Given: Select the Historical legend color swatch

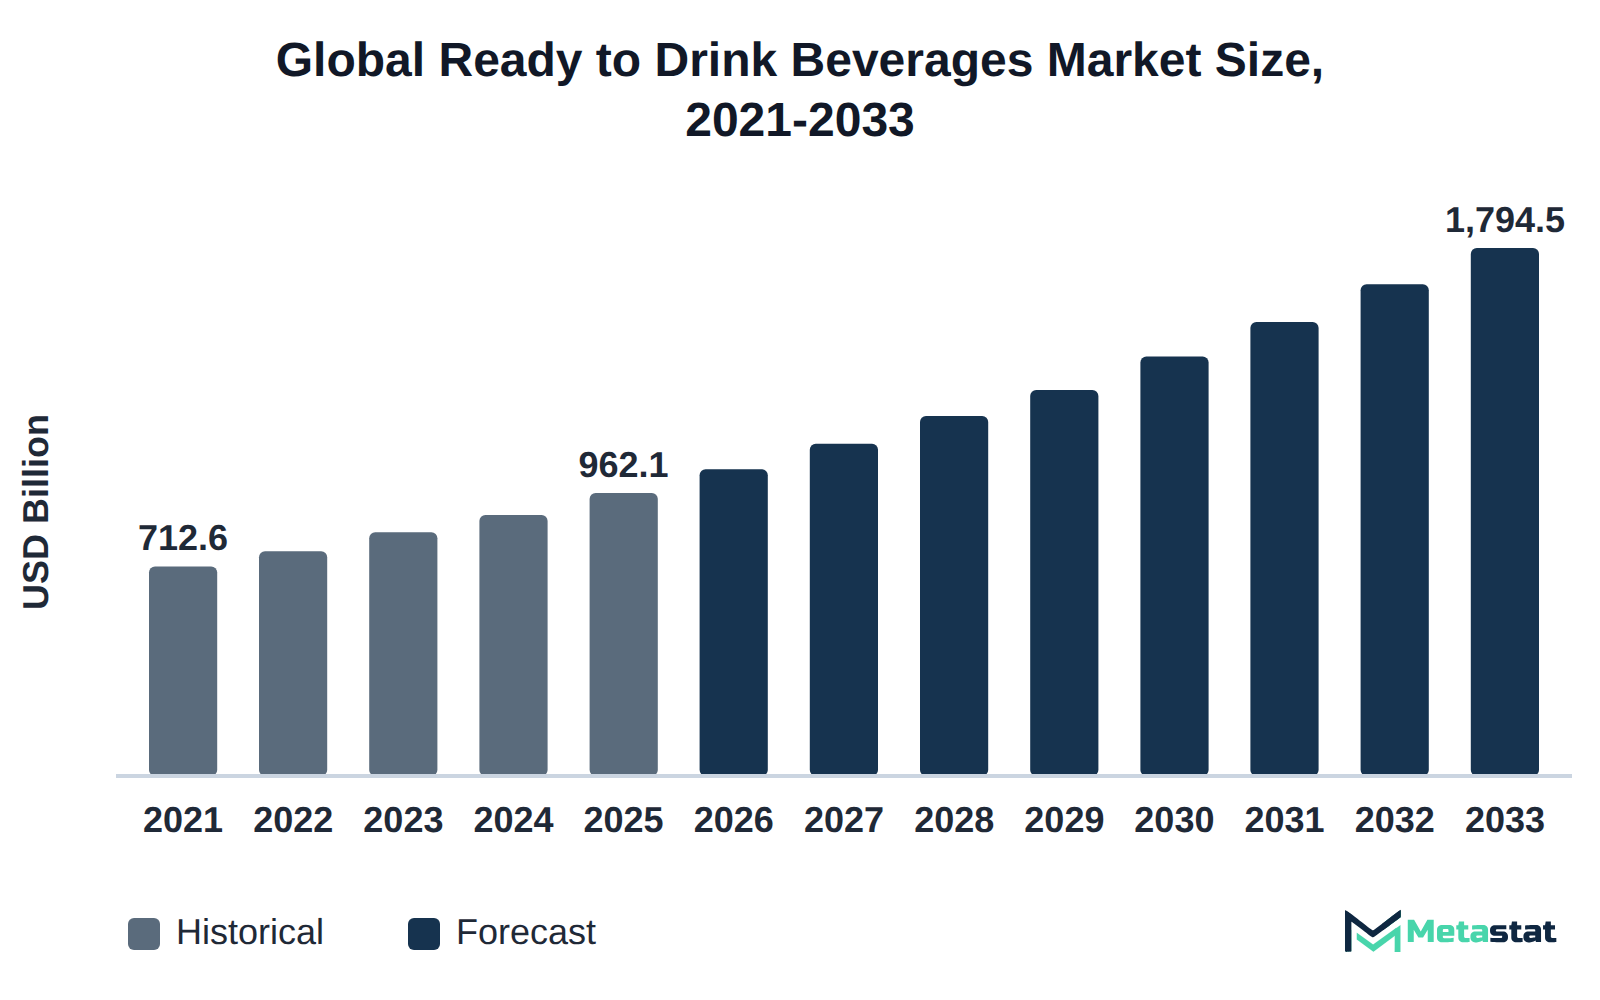Looking at the screenshot, I should tap(144, 933).
